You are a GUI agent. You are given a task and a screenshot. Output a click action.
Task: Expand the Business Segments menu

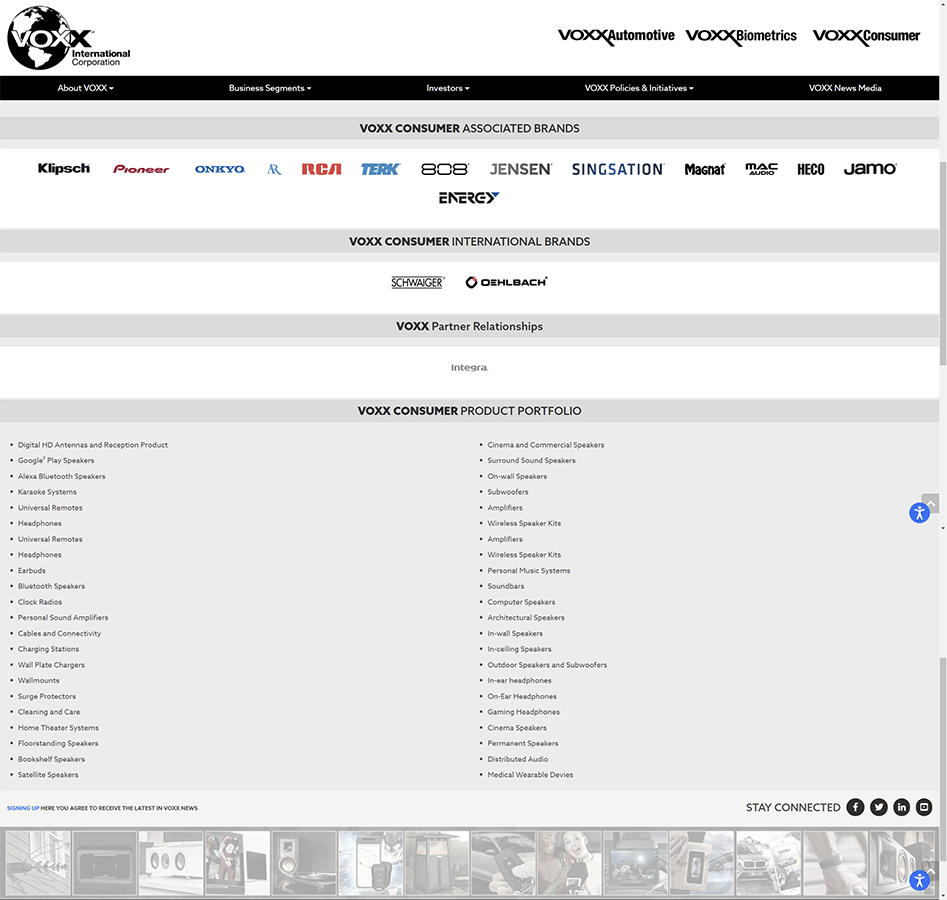270,88
